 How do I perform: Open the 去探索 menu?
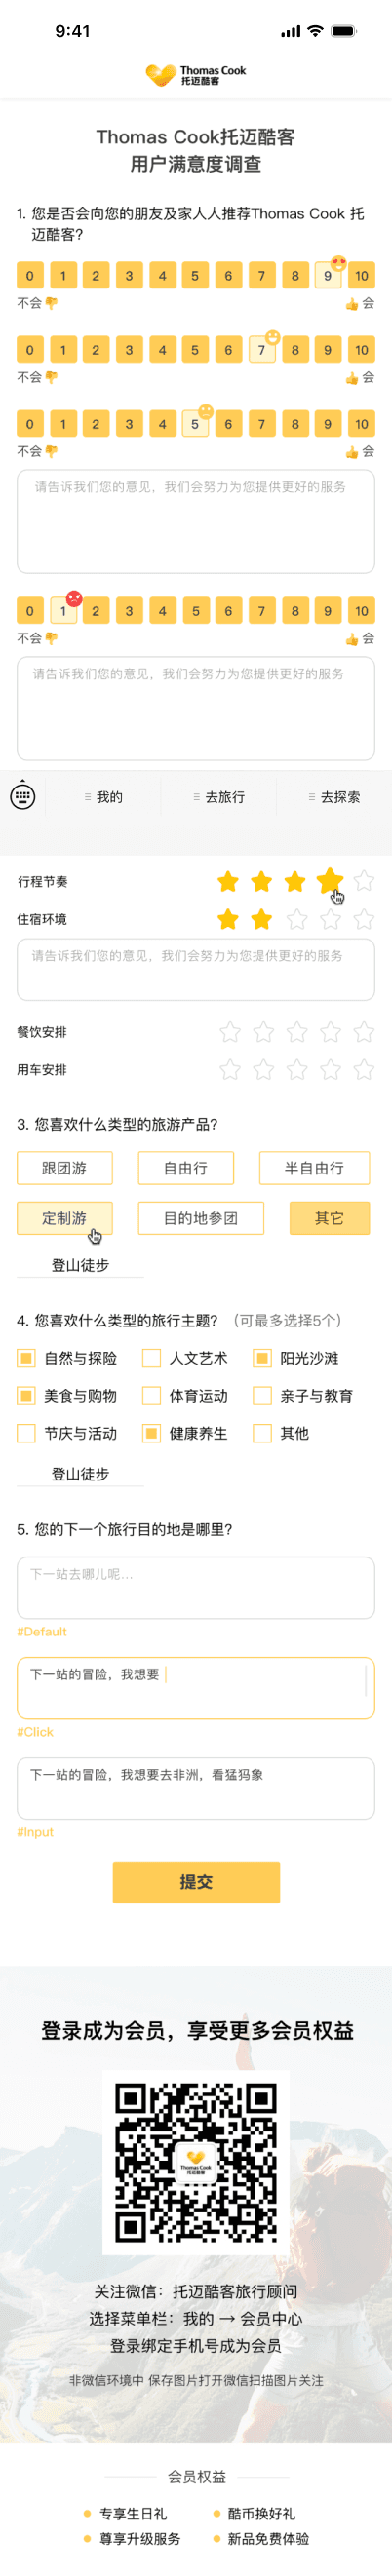pos(334,797)
